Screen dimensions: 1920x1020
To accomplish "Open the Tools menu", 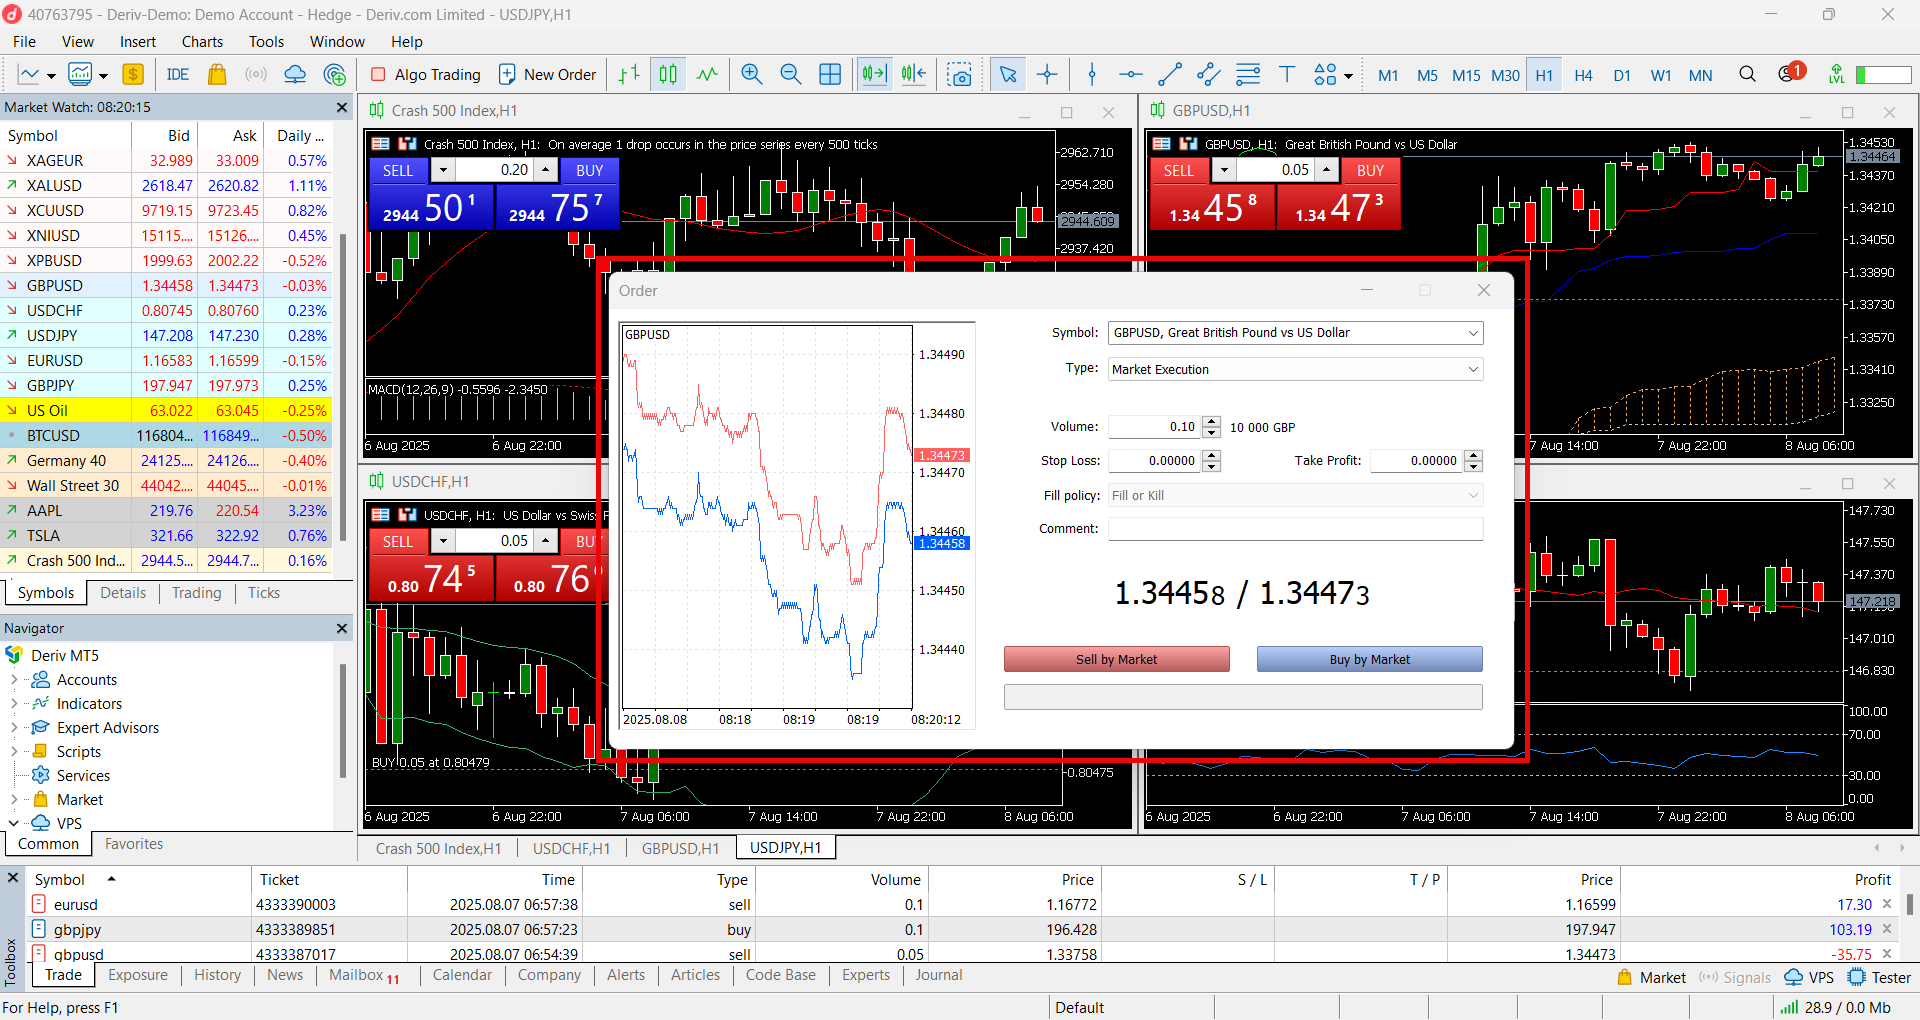I will coord(266,41).
